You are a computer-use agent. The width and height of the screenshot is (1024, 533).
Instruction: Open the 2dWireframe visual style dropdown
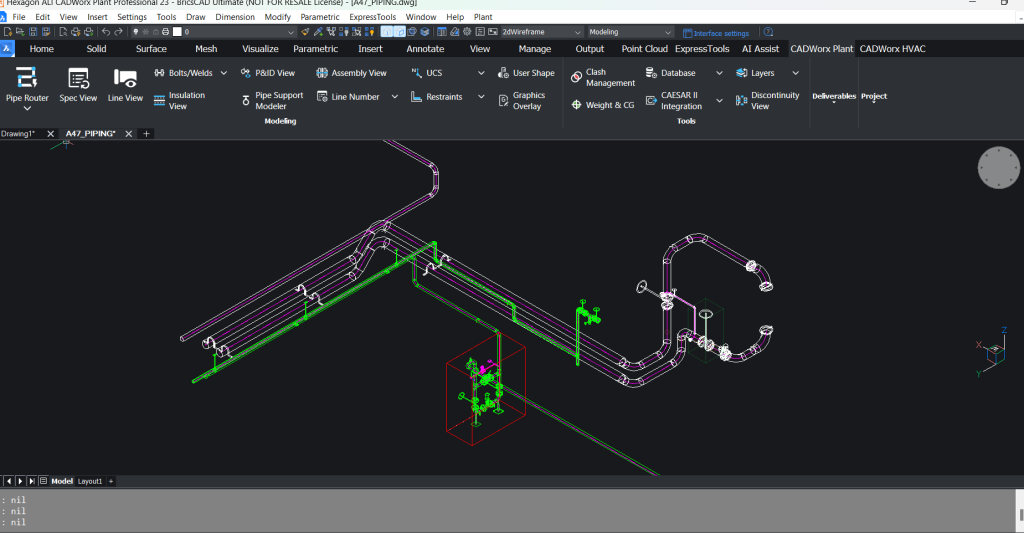pyautogui.click(x=541, y=32)
